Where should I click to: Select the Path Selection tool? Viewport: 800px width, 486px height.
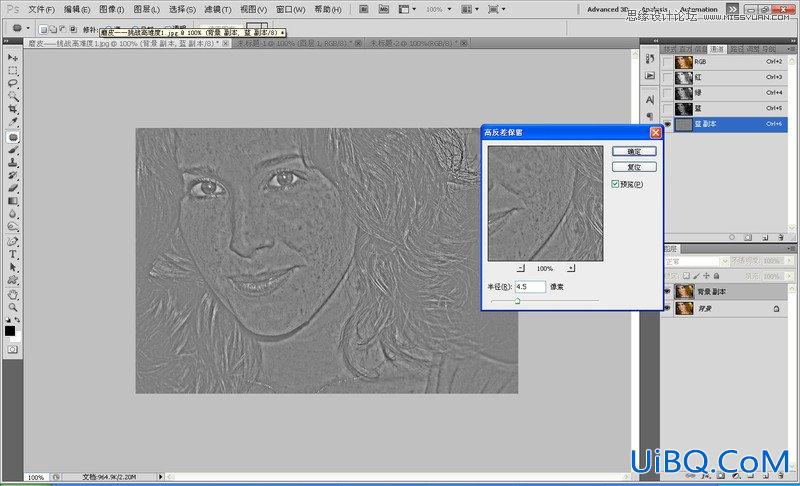click(x=13, y=267)
